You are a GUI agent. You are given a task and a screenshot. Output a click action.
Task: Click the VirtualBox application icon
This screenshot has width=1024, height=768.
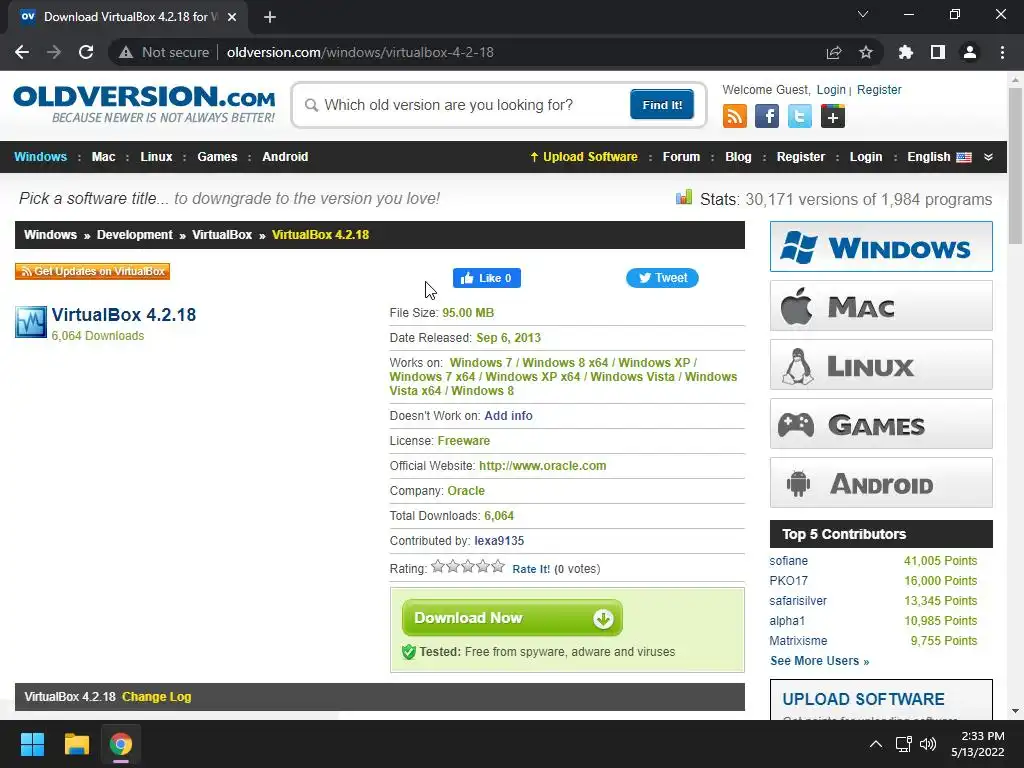tap(31, 322)
